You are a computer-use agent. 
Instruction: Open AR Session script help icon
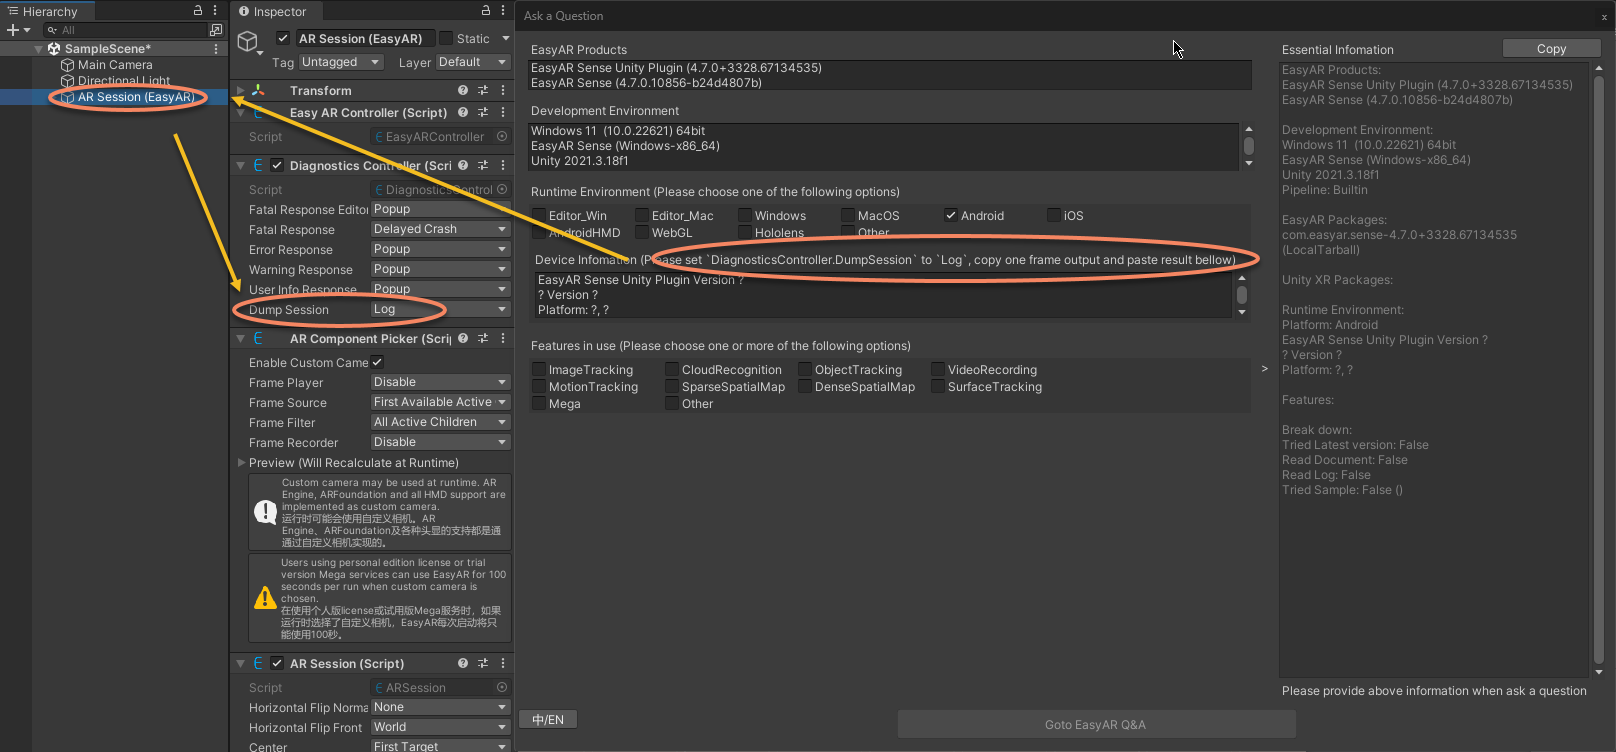point(463,663)
